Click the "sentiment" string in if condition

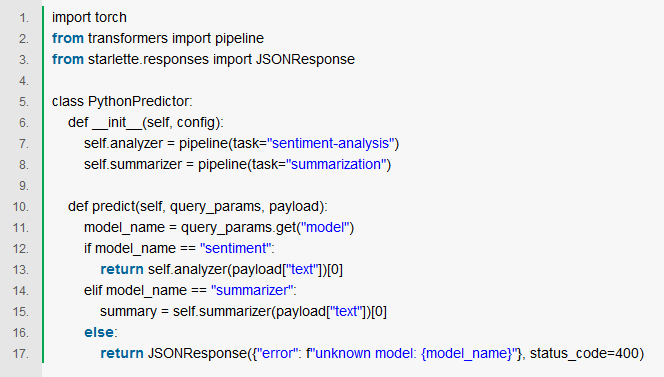pyautogui.click(x=235, y=248)
